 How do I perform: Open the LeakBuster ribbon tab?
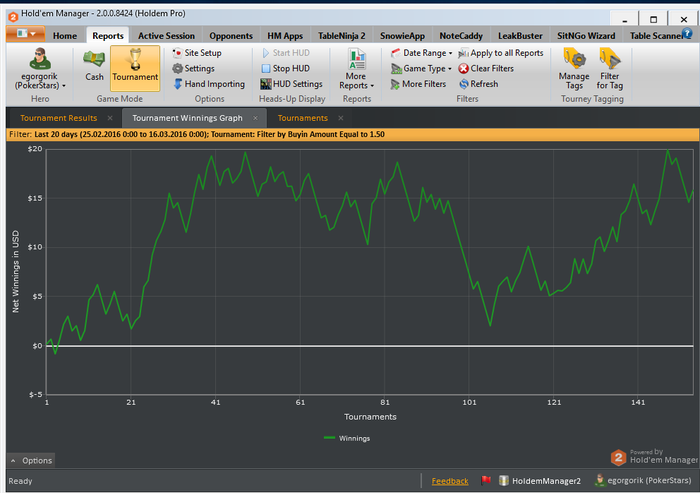pos(520,36)
